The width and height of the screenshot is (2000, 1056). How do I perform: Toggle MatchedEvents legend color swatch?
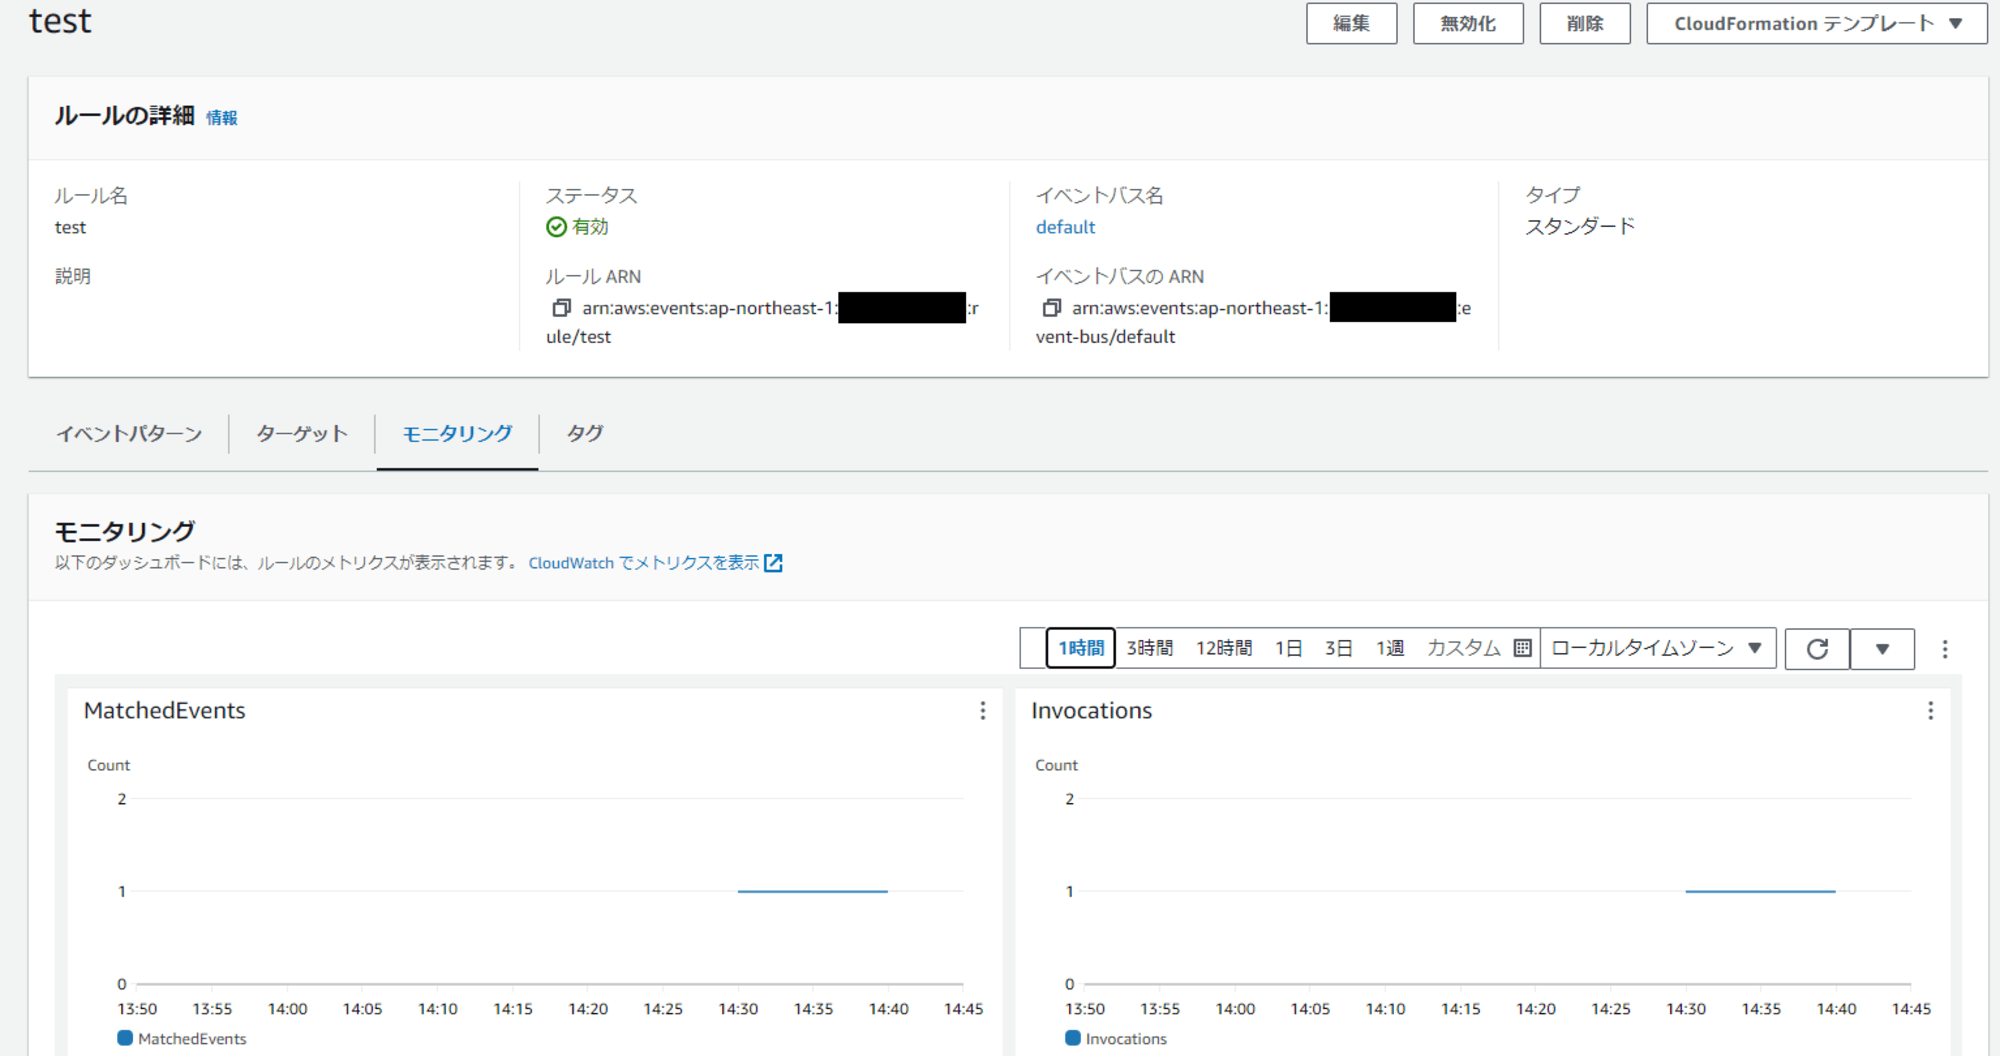(x=125, y=1038)
